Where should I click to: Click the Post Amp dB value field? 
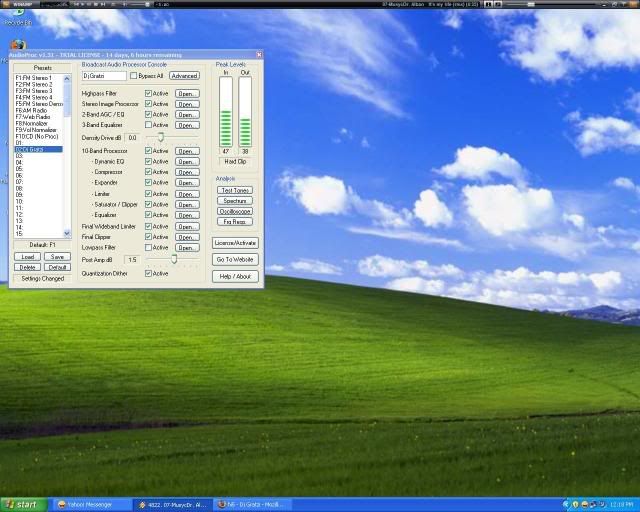tap(132, 260)
